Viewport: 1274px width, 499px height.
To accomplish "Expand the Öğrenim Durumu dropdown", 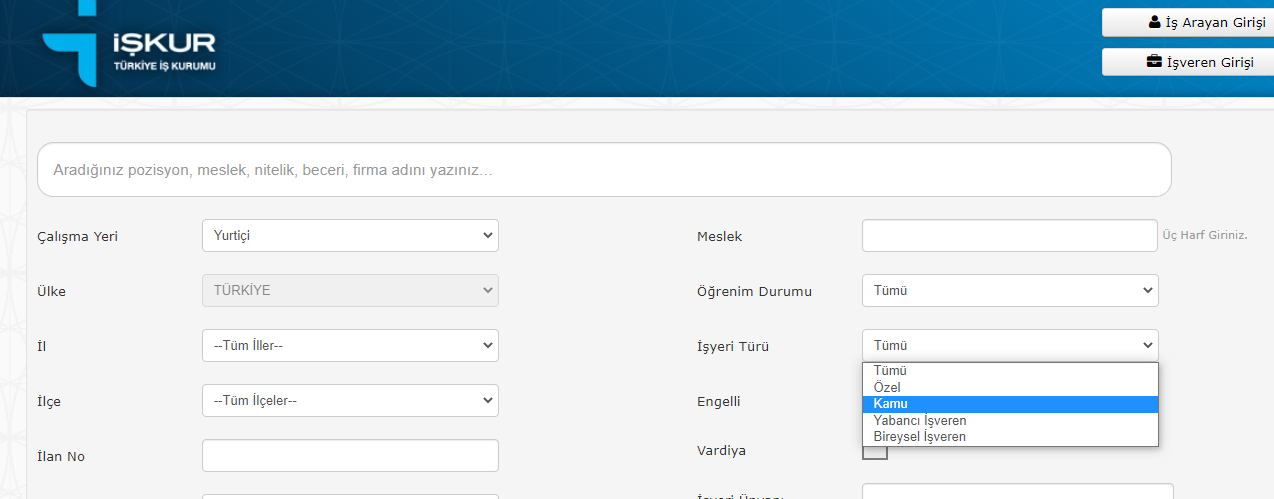I will click(1010, 291).
